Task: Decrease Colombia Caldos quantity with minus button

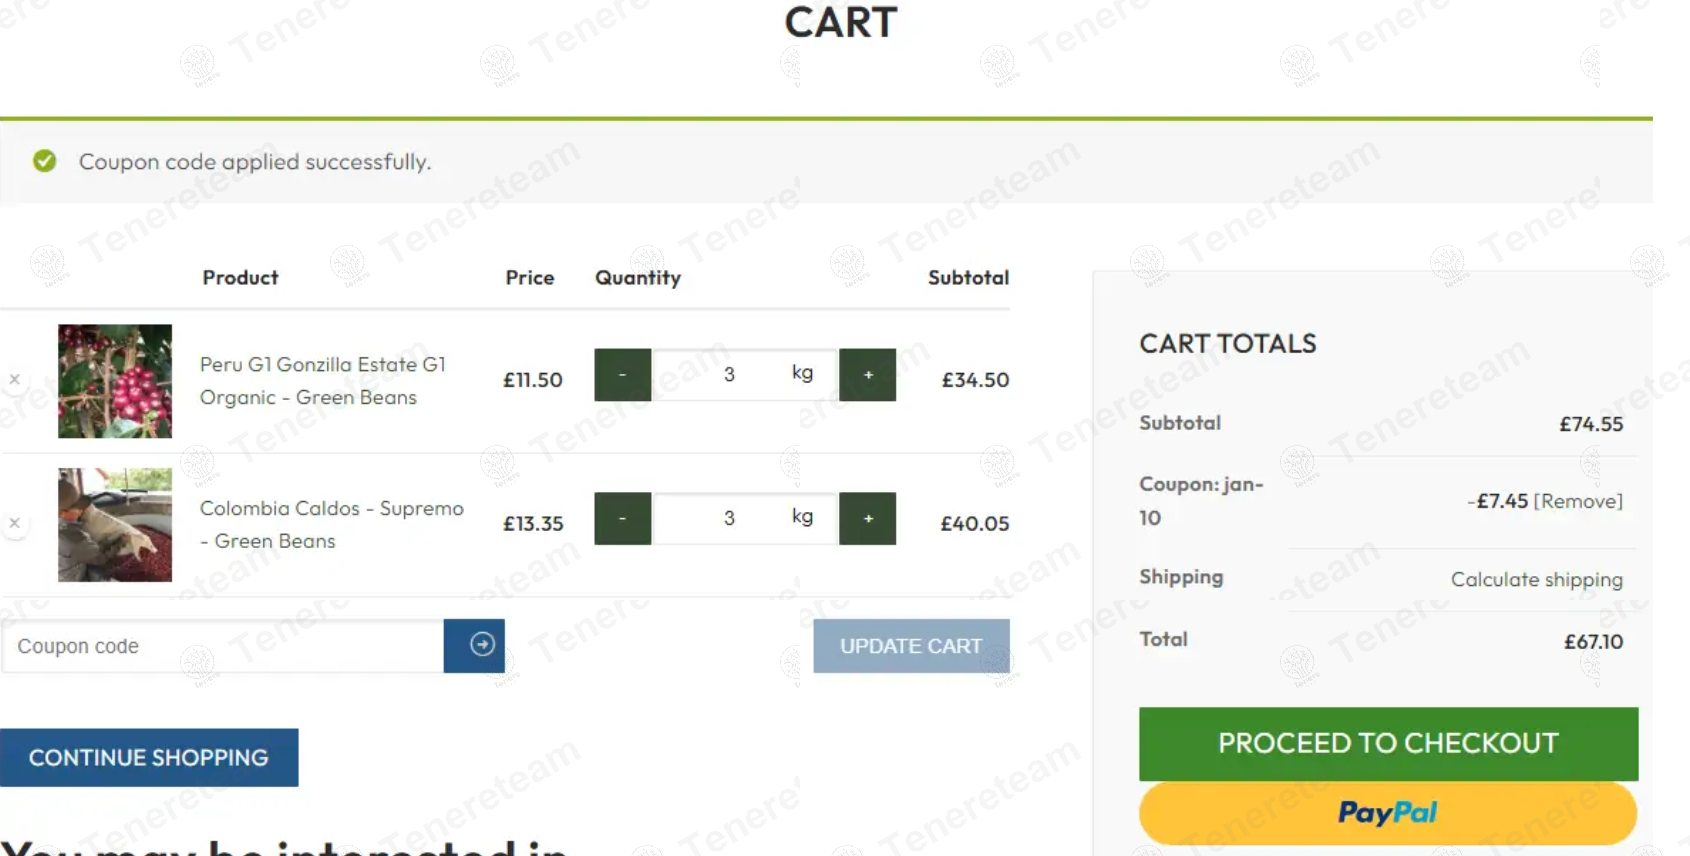Action: click(x=622, y=519)
